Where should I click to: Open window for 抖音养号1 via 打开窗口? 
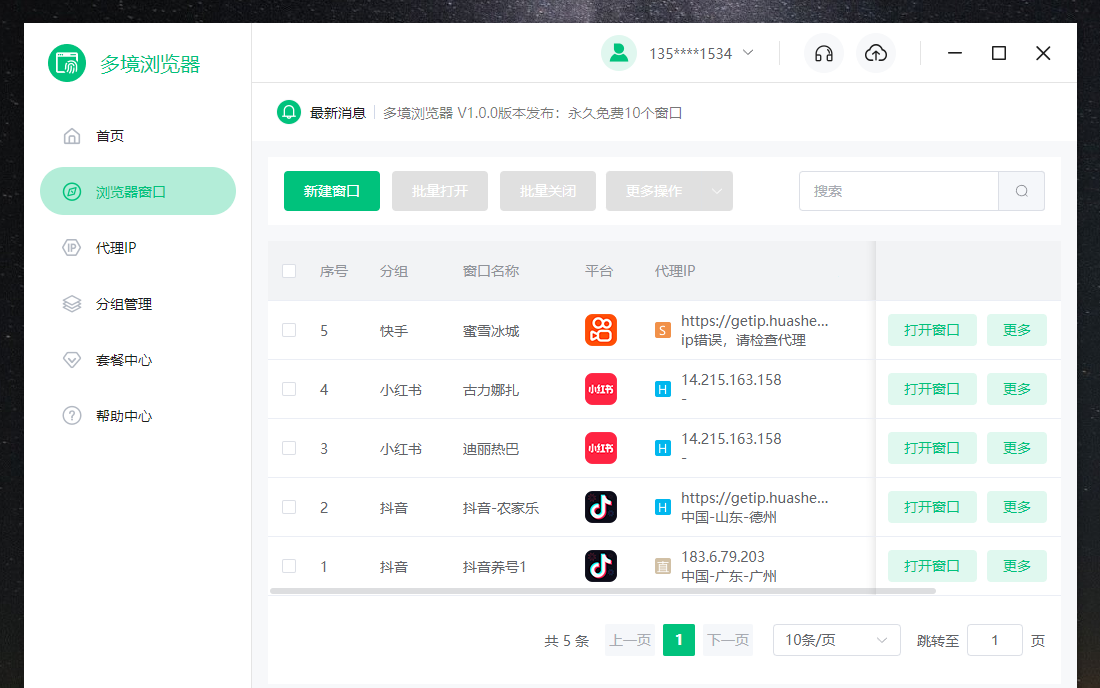pos(932,565)
